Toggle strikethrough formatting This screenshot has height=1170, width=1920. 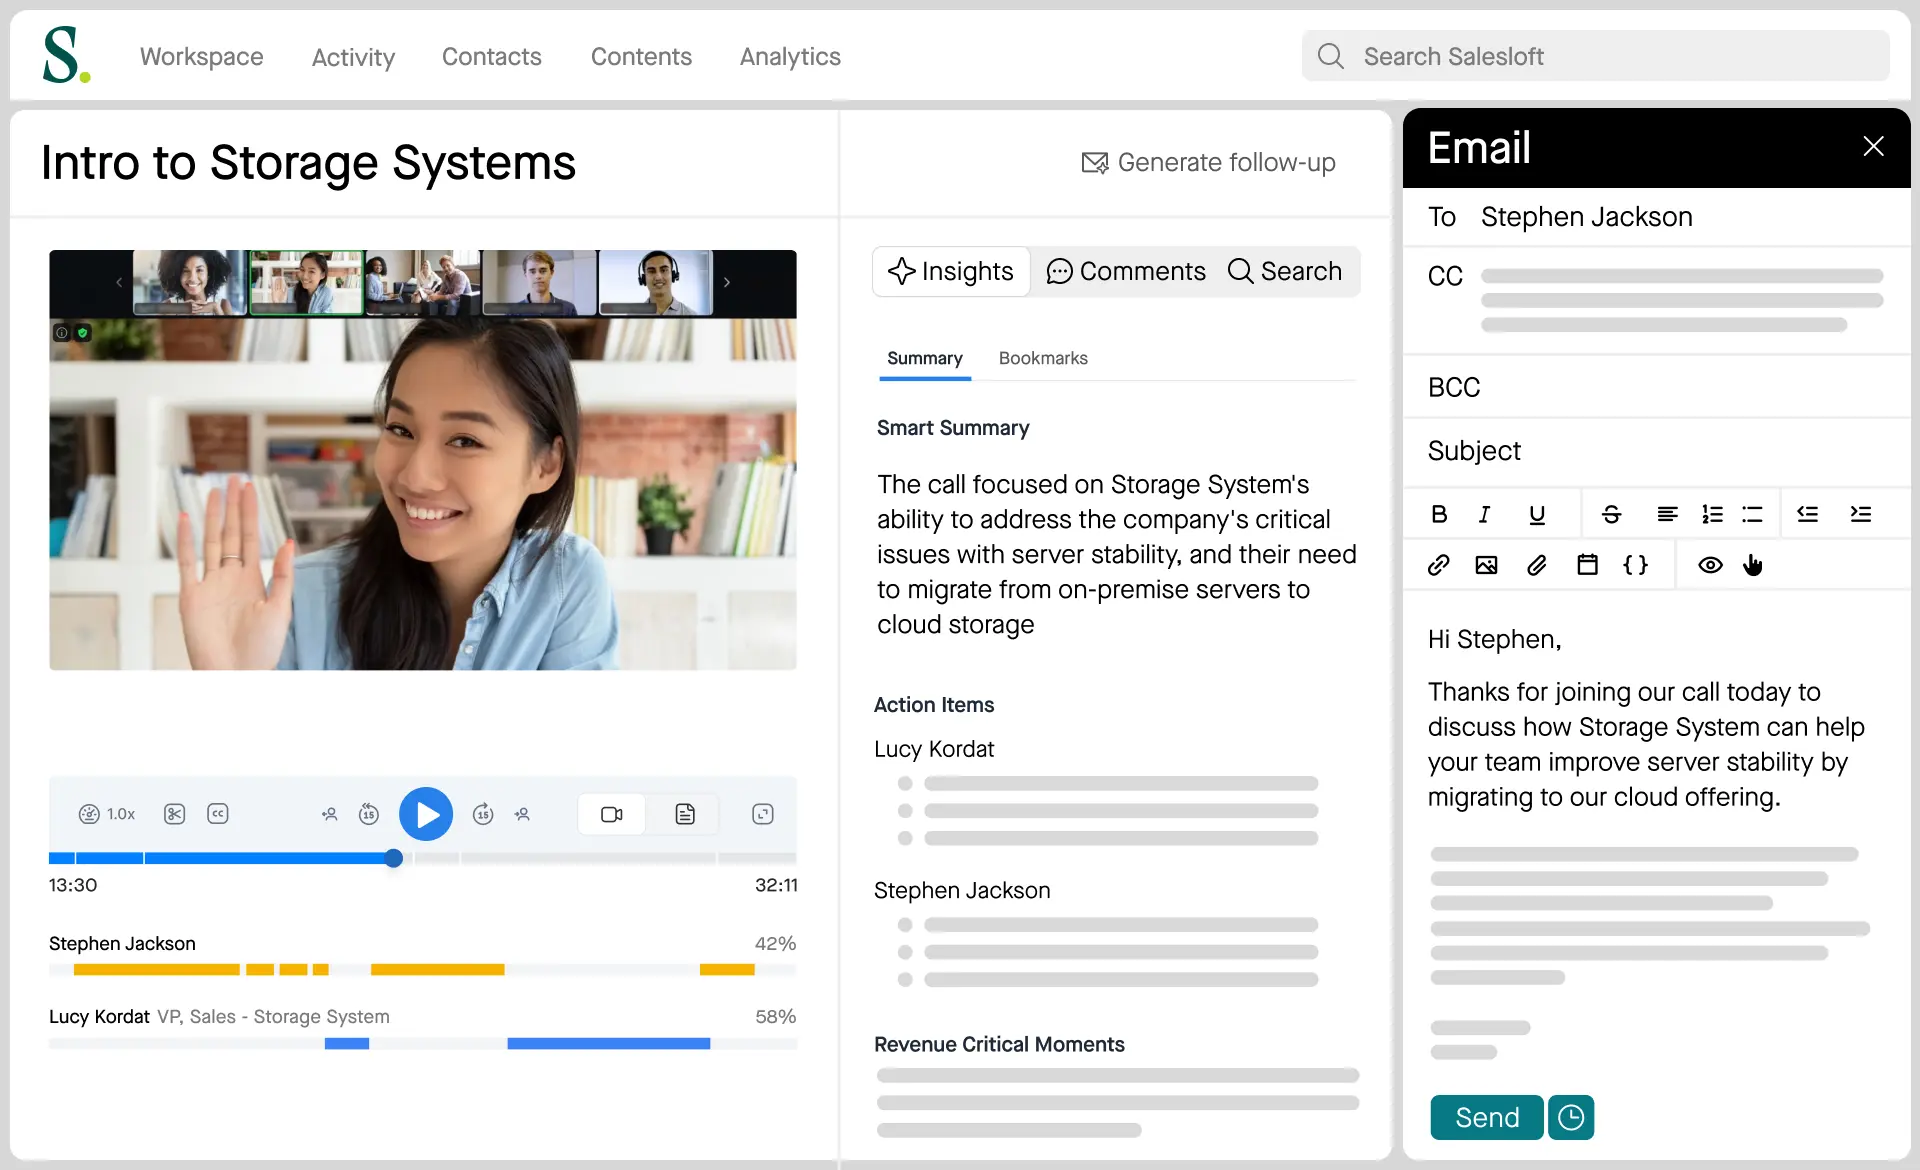[1611, 514]
